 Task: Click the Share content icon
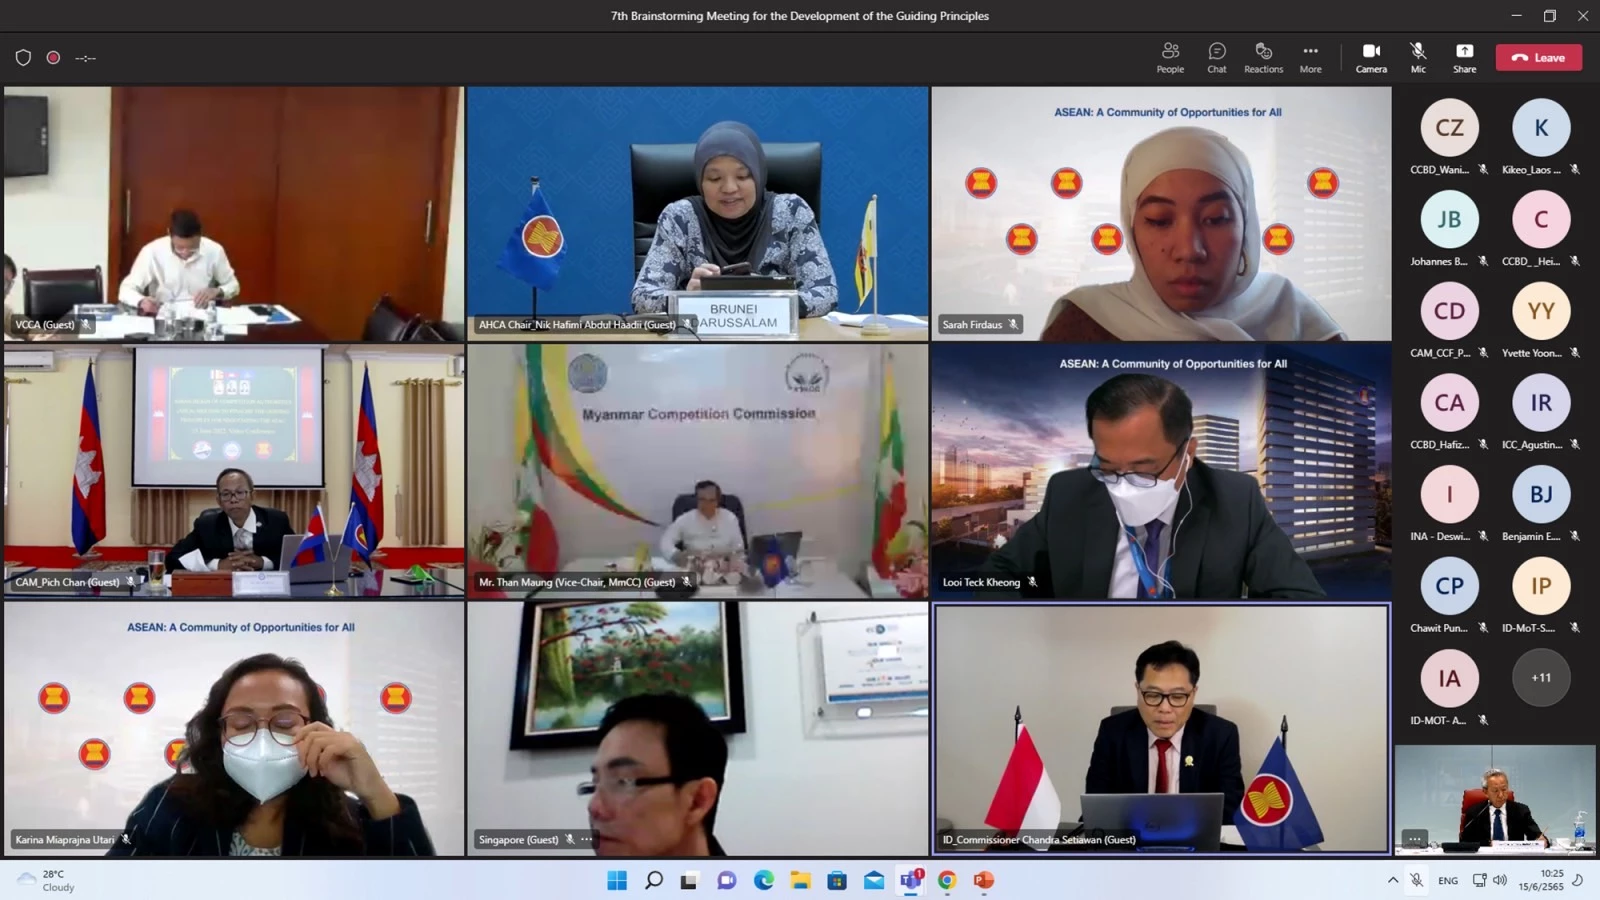tap(1464, 57)
